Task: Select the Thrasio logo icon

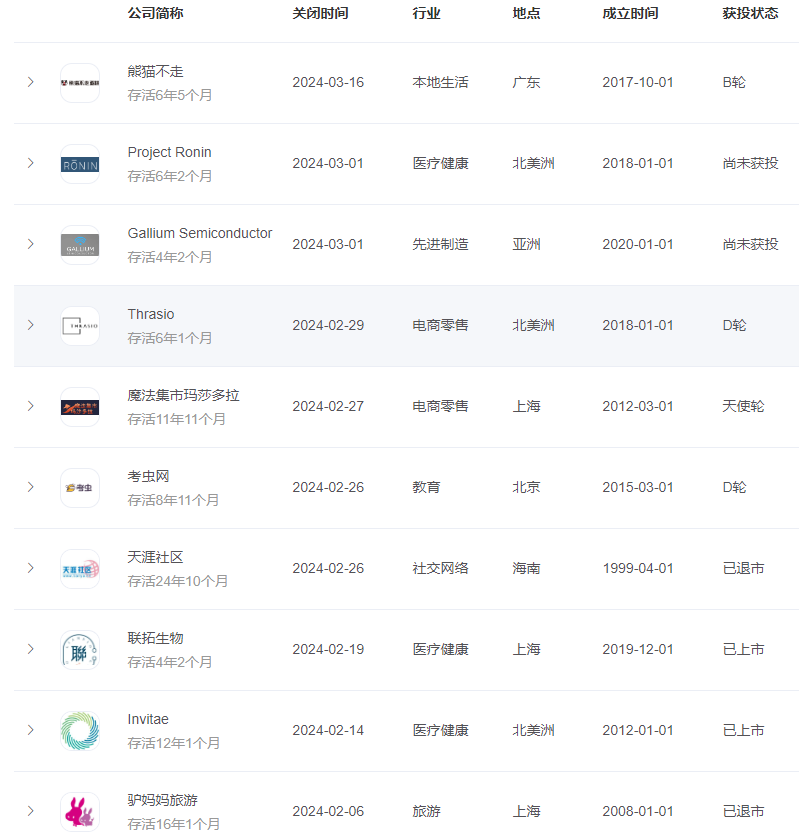Action: tap(80, 326)
